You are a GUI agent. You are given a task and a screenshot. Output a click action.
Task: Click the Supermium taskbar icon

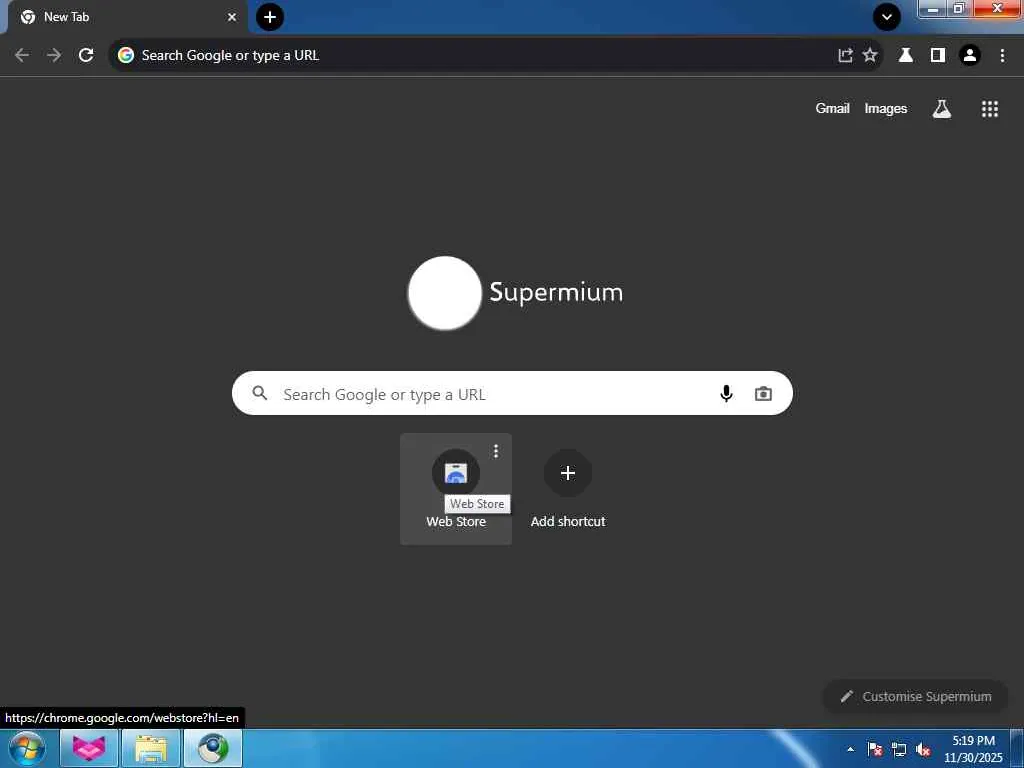213,748
